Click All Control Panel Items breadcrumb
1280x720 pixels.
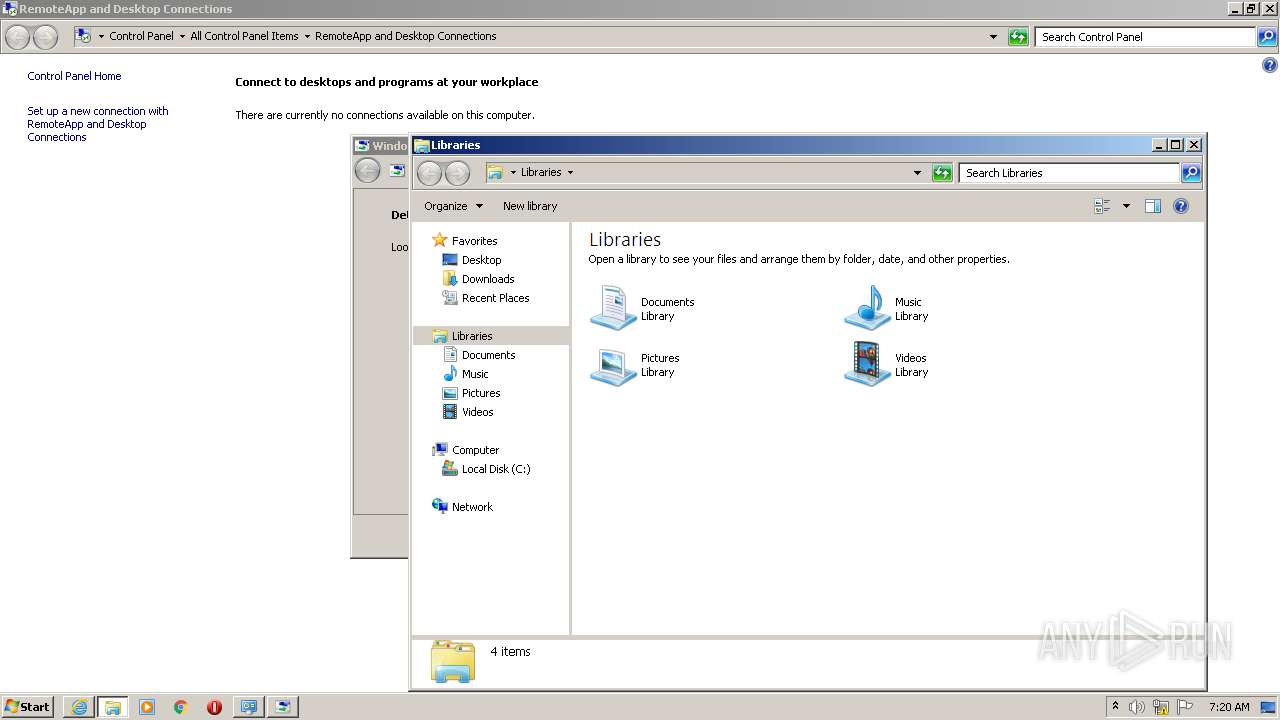coord(244,36)
